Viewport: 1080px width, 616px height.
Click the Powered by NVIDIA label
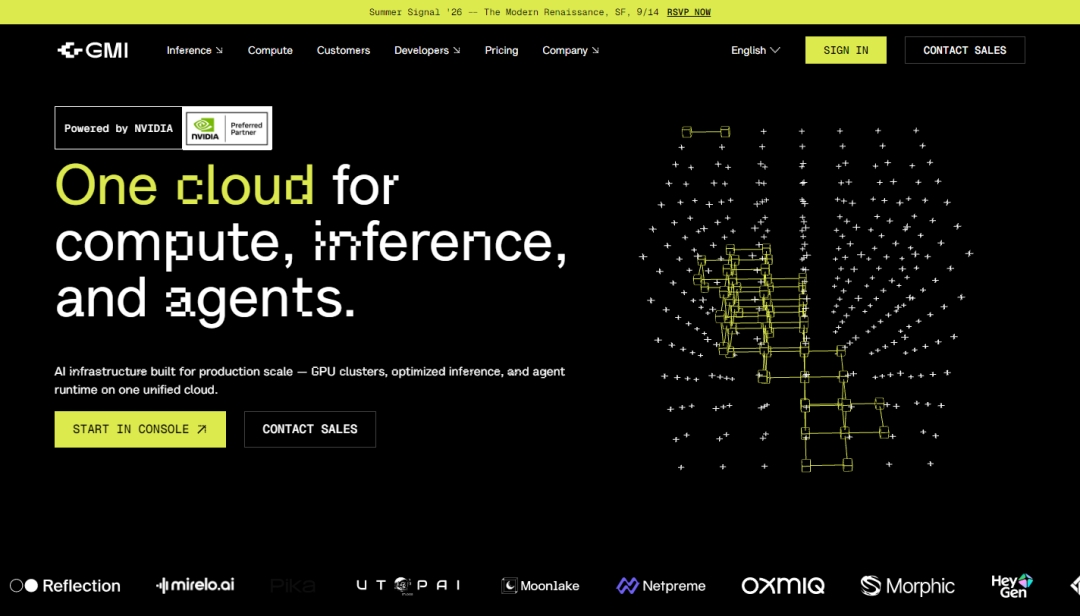pos(118,128)
